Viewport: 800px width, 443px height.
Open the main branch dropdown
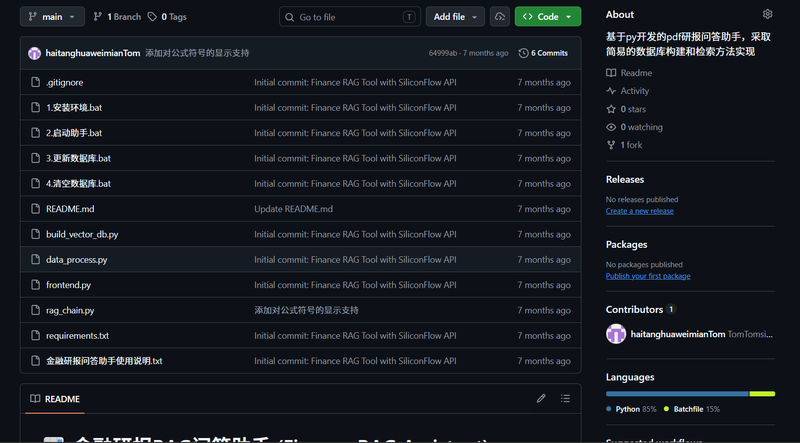point(52,17)
